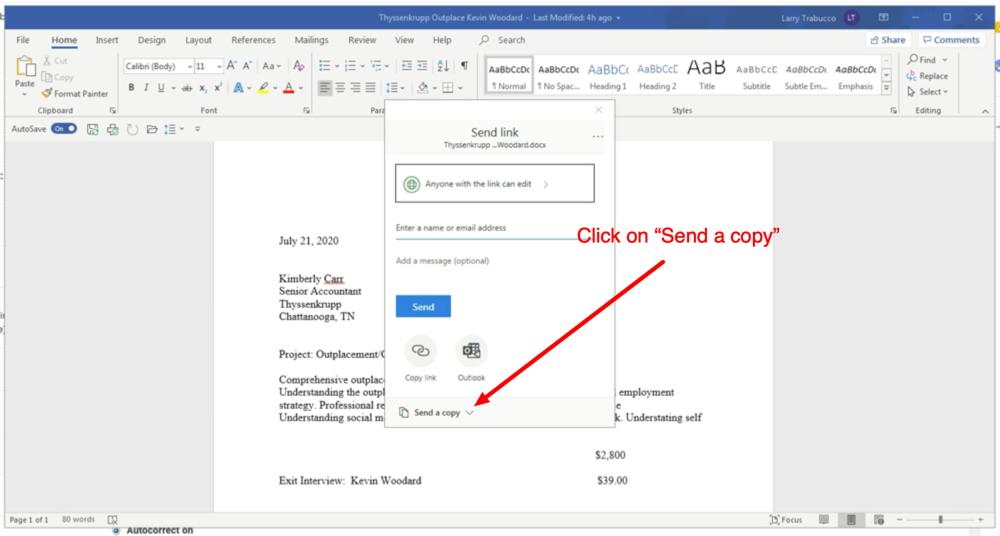Switch to the Insert tab
This screenshot has height=536, width=1000.
pos(107,40)
